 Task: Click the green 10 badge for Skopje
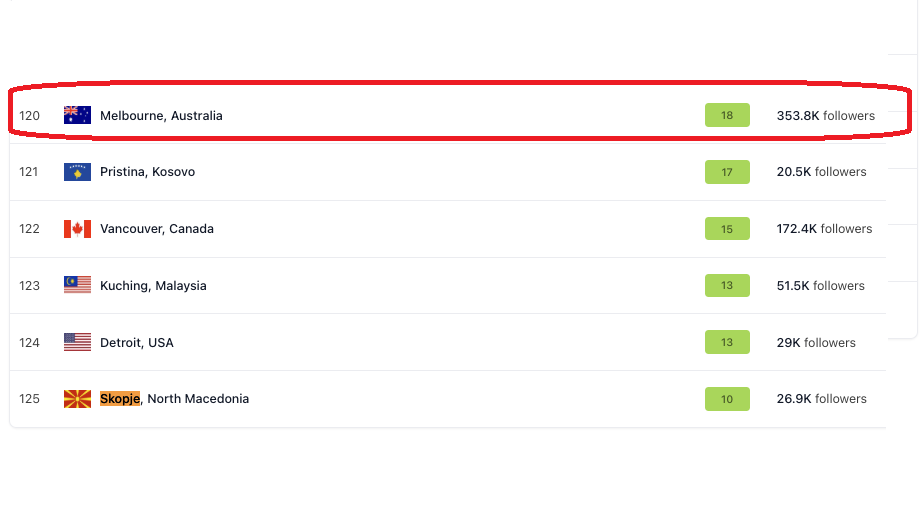click(727, 399)
